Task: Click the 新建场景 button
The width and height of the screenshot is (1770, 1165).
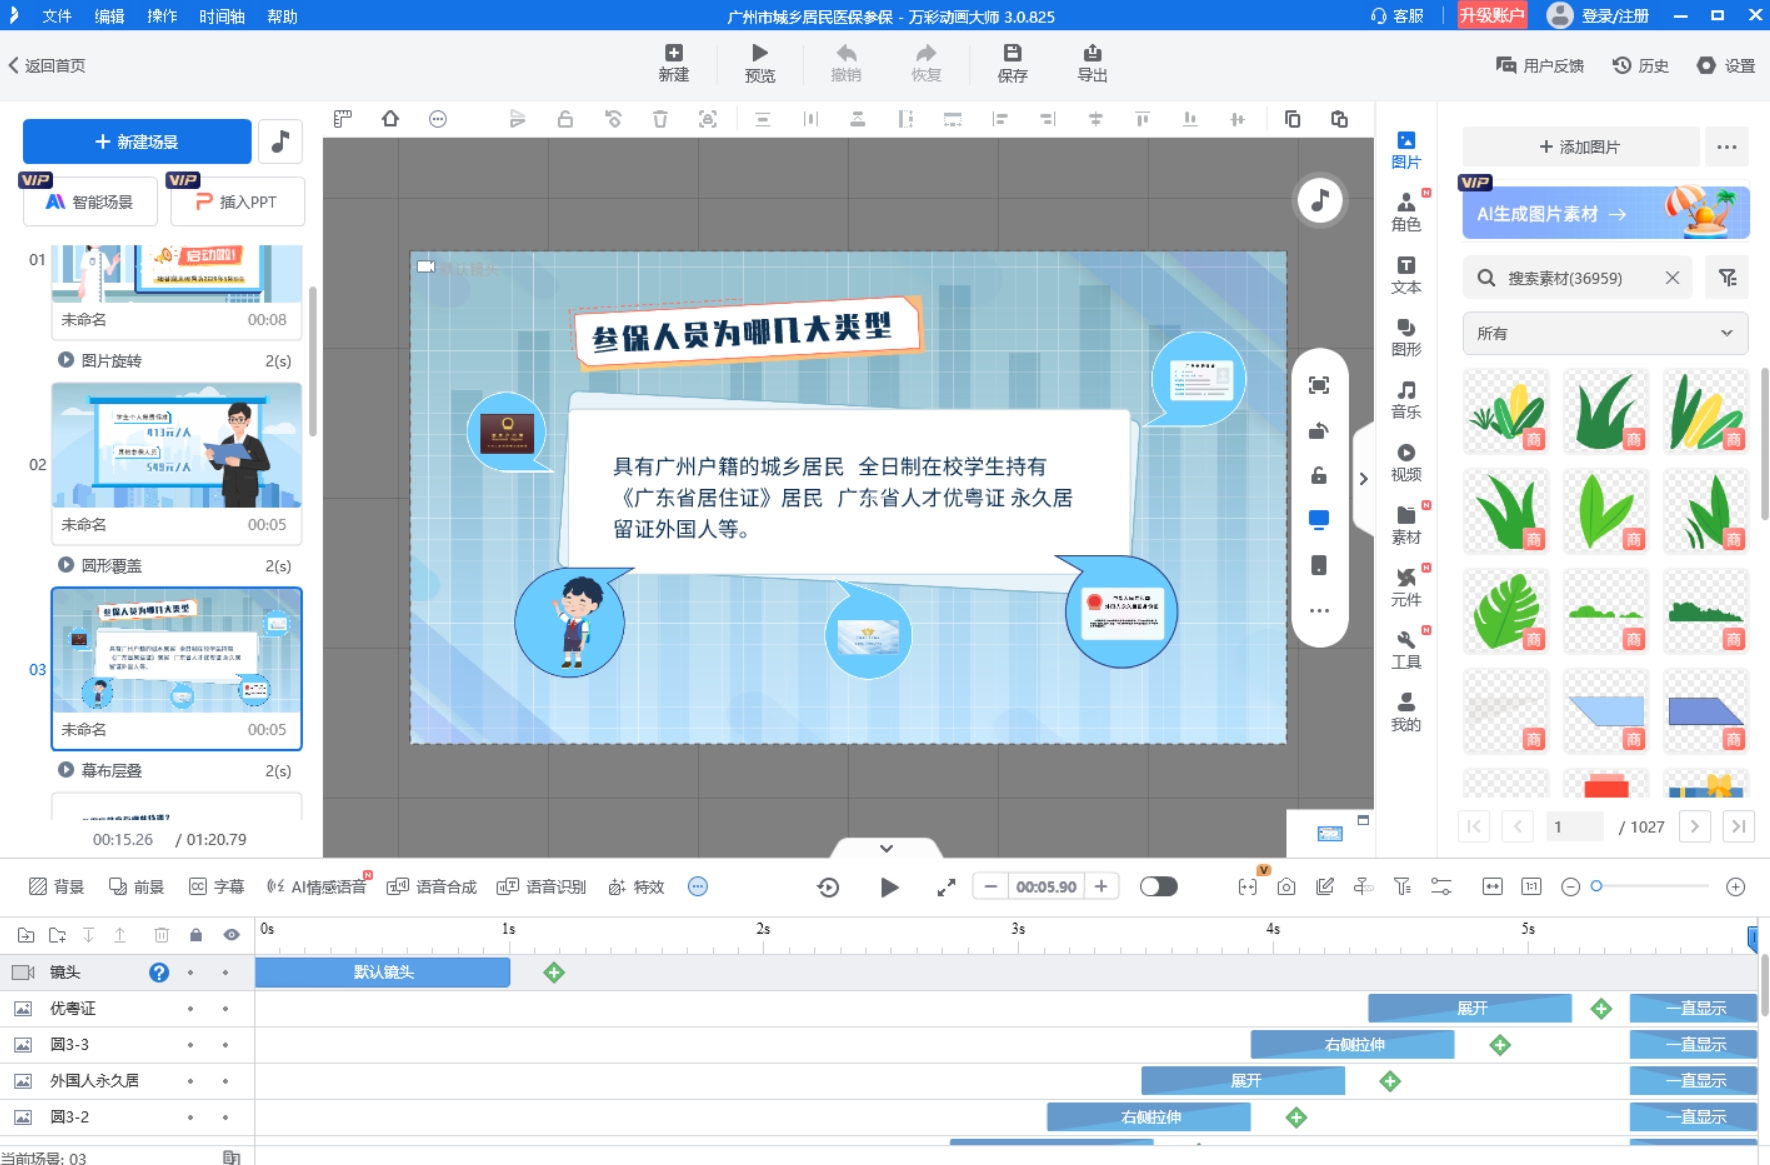Action: 137,142
